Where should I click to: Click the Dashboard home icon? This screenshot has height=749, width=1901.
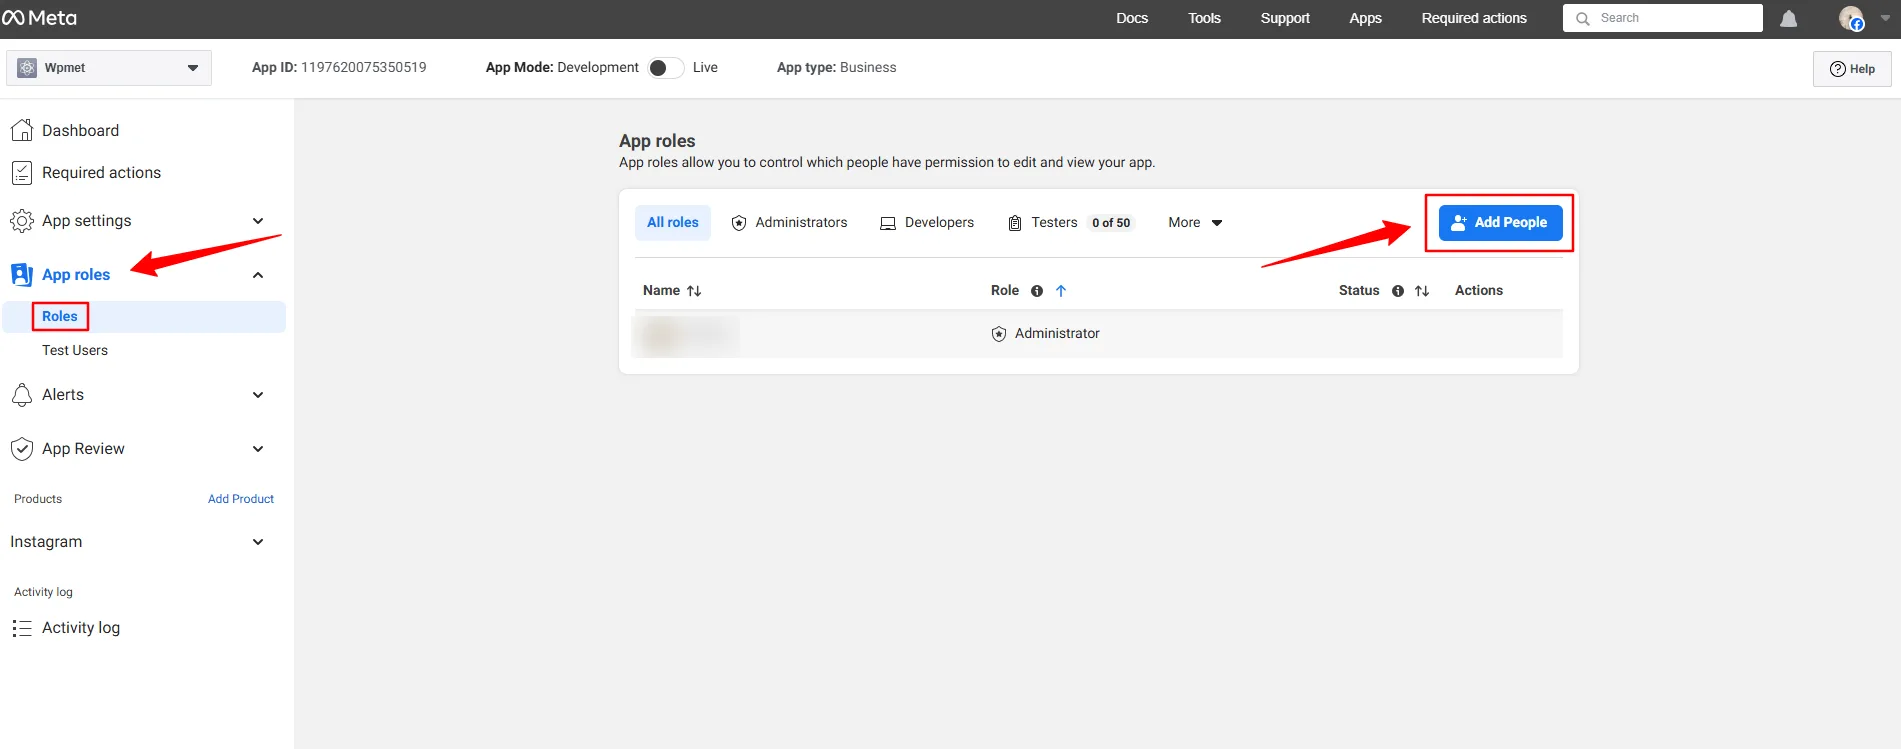tap(22, 130)
